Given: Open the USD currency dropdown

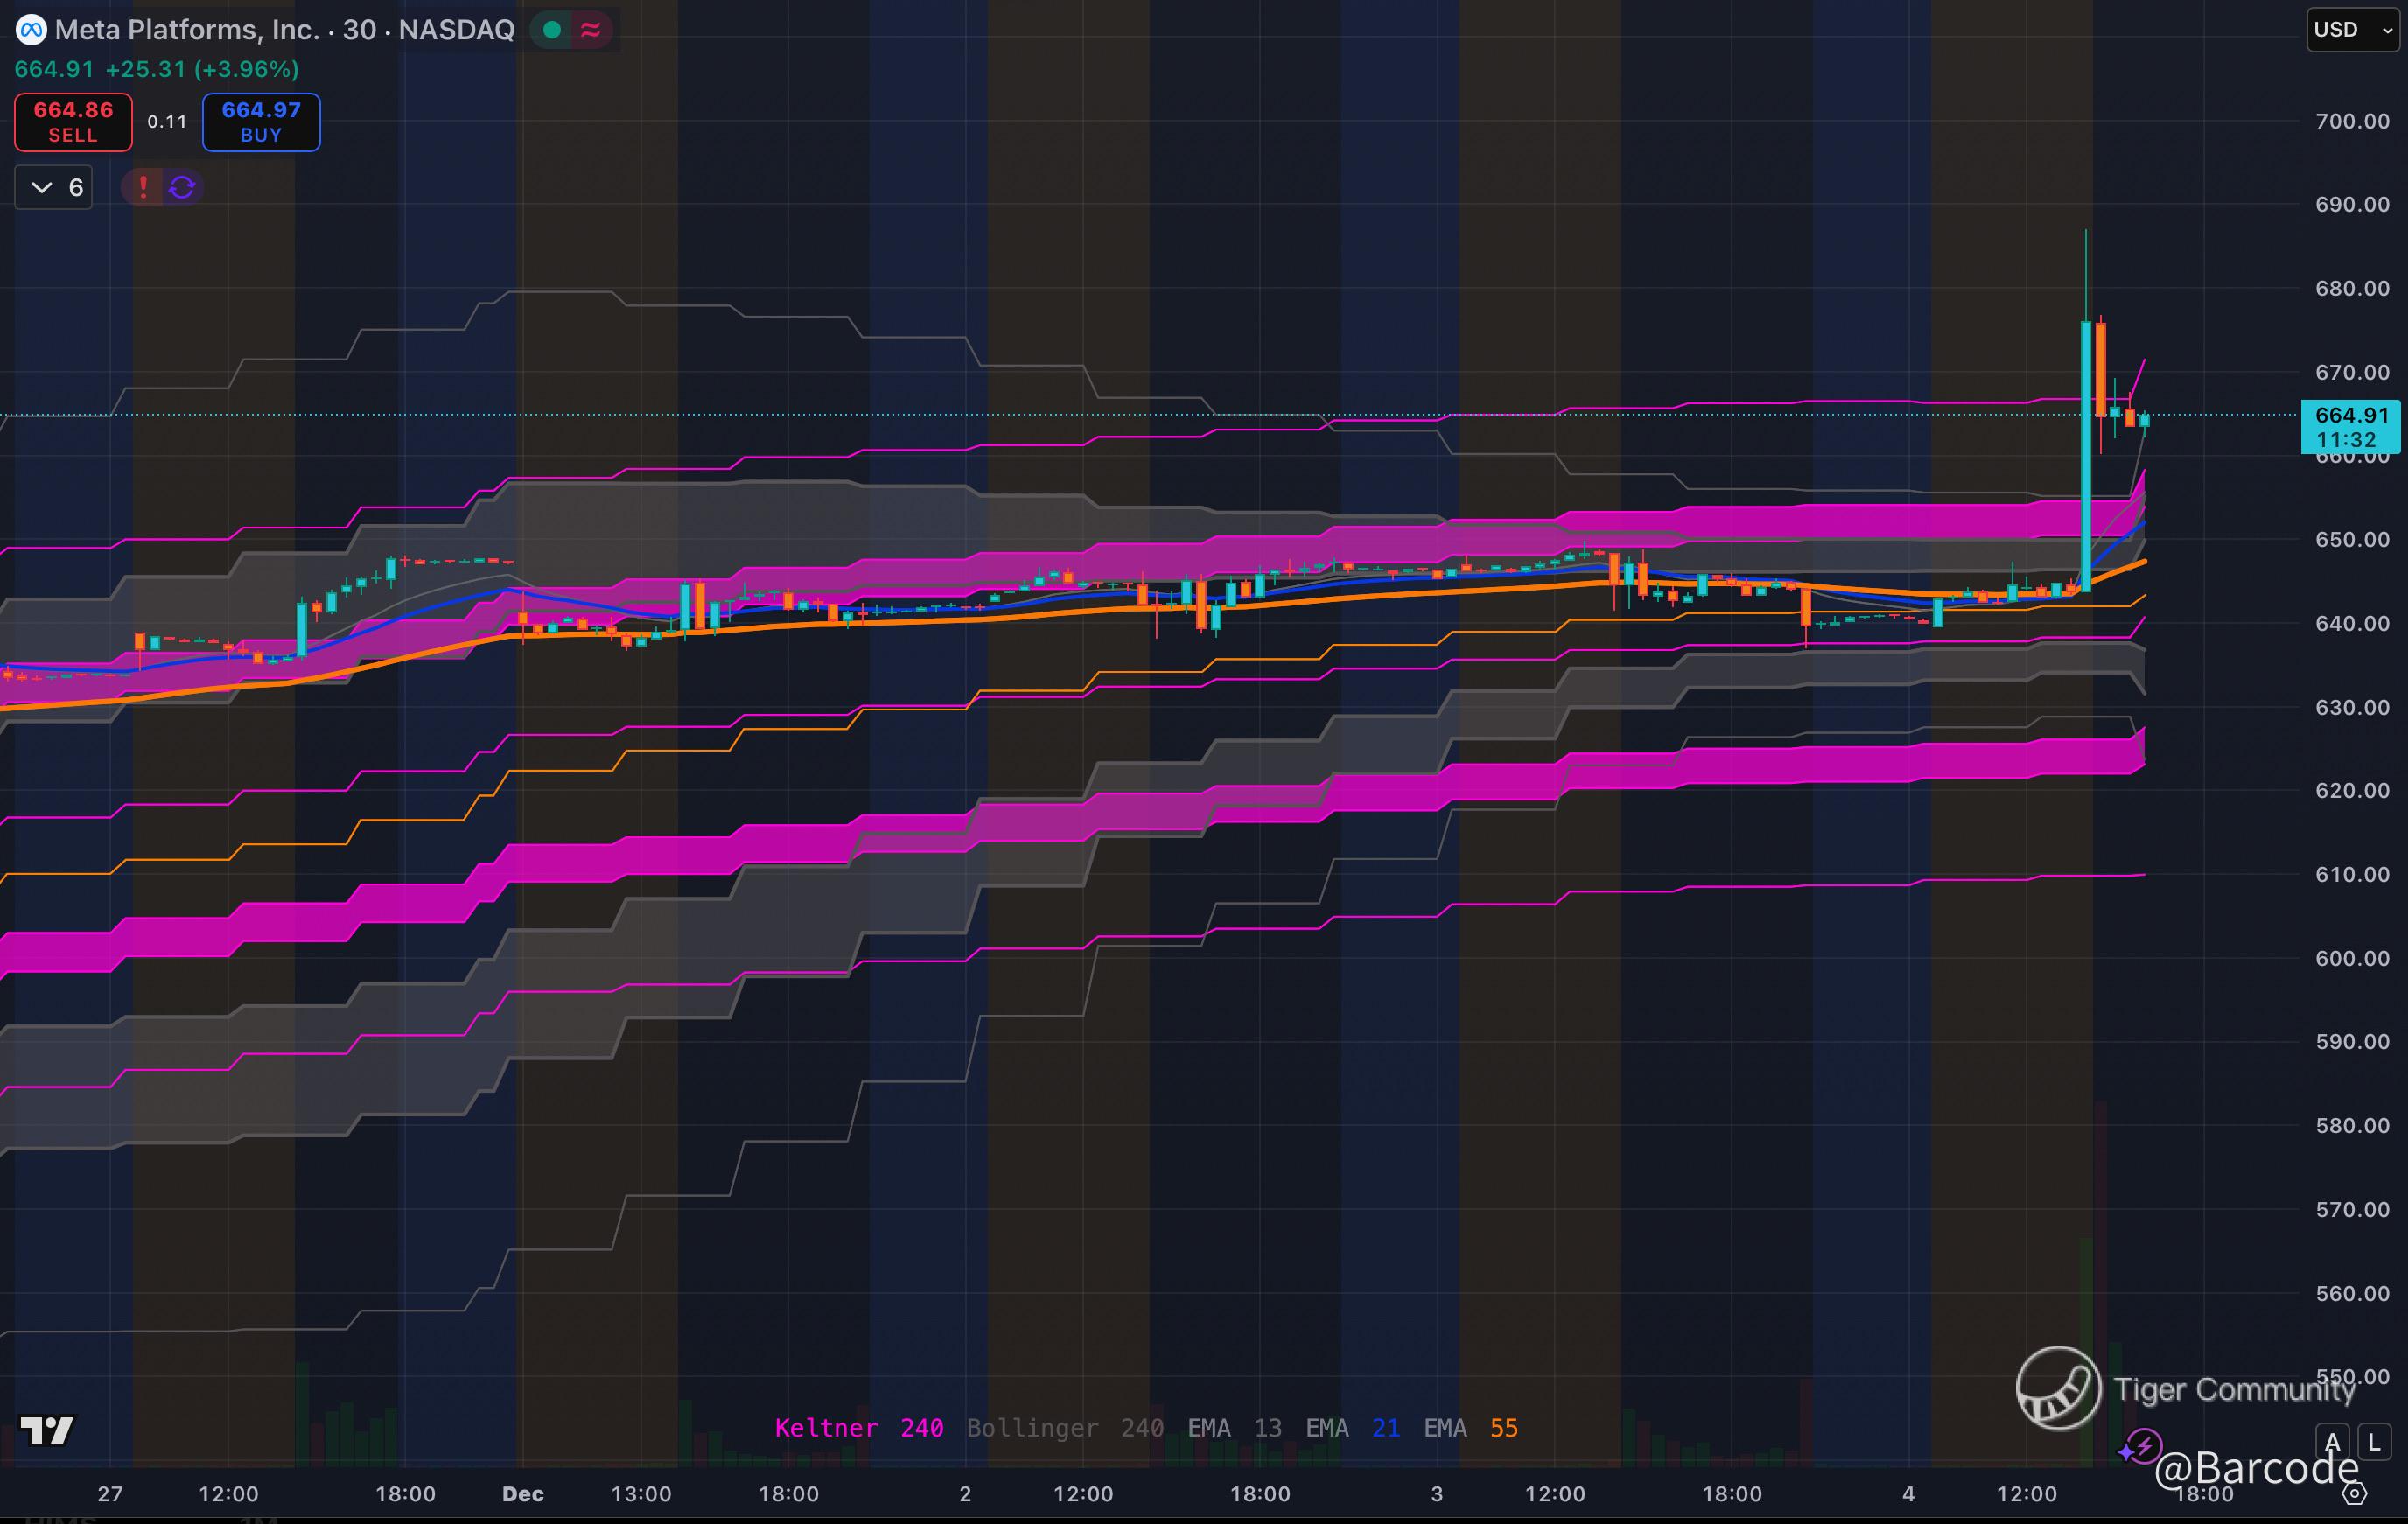Looking at the screenshot, I should click(x=2351, y=30).
